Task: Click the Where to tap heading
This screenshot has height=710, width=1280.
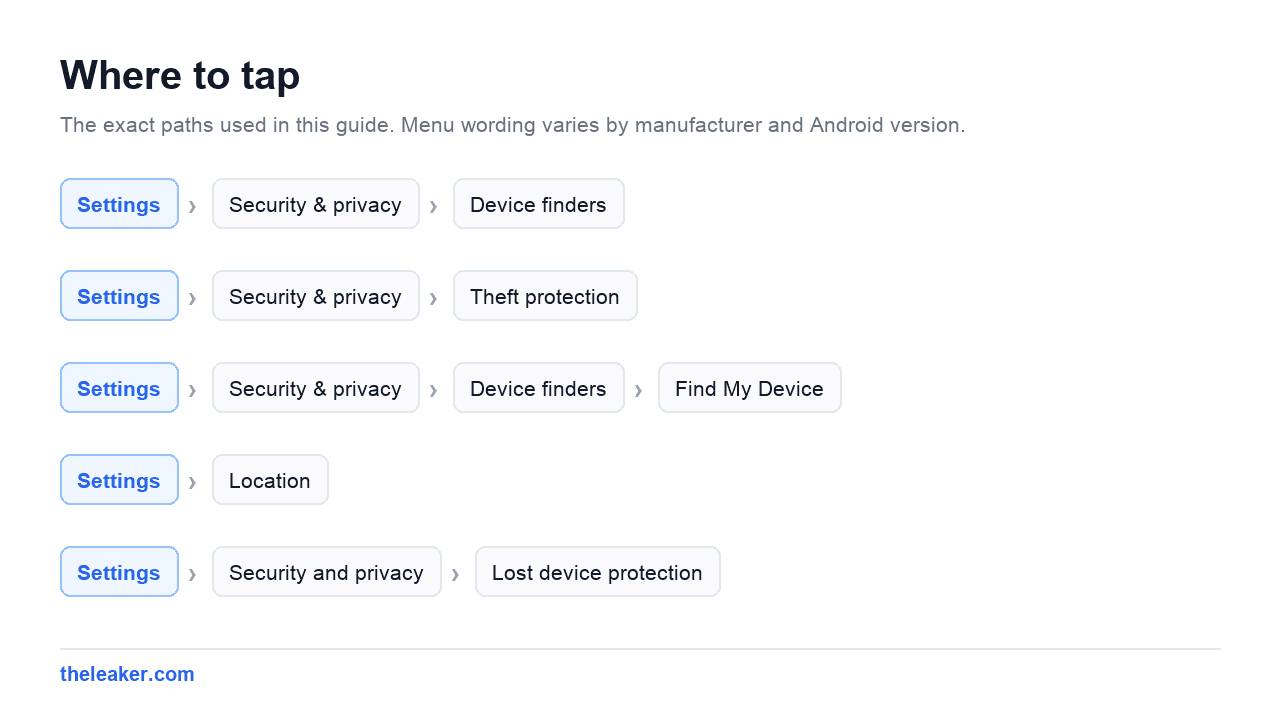Action: click(x=180, y=75)
